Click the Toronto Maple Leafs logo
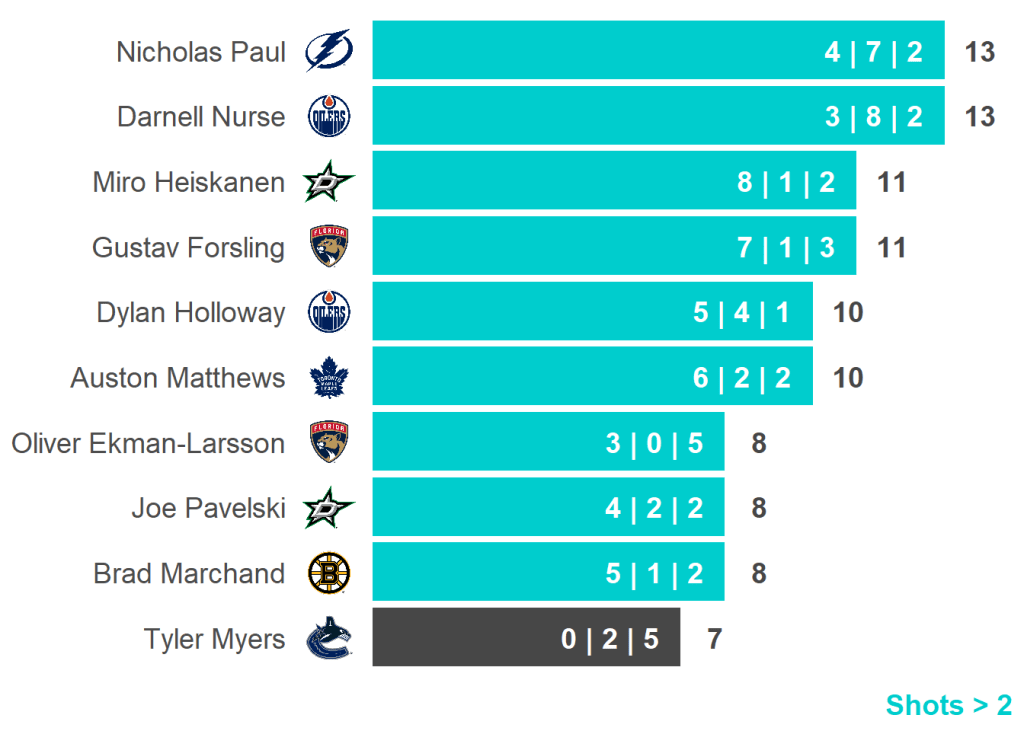This screenshot has height=731, width=1024. pyautogui.click(x=329, y=378)
